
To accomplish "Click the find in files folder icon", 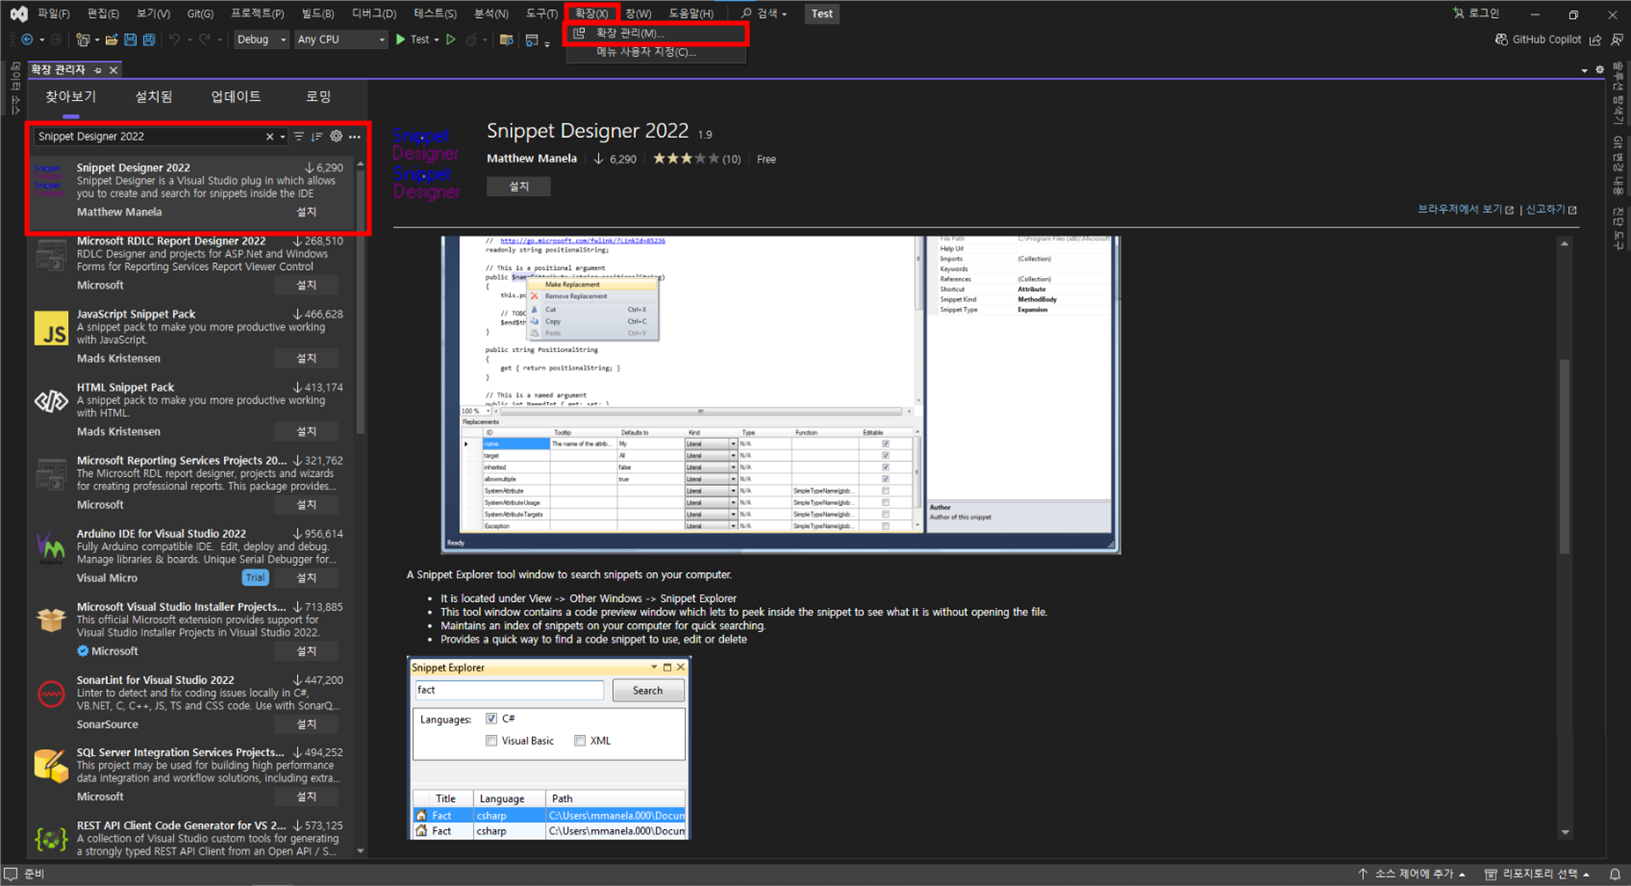I will (x=507, y=40).
